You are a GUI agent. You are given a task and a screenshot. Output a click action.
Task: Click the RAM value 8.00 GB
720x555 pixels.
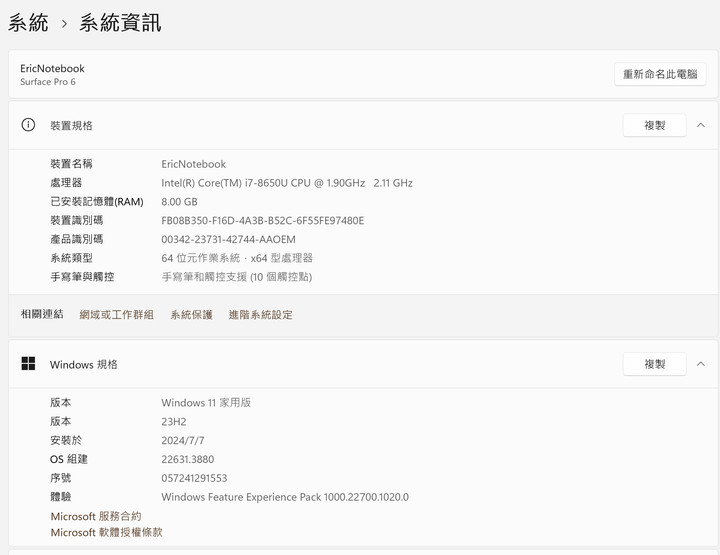179,202
